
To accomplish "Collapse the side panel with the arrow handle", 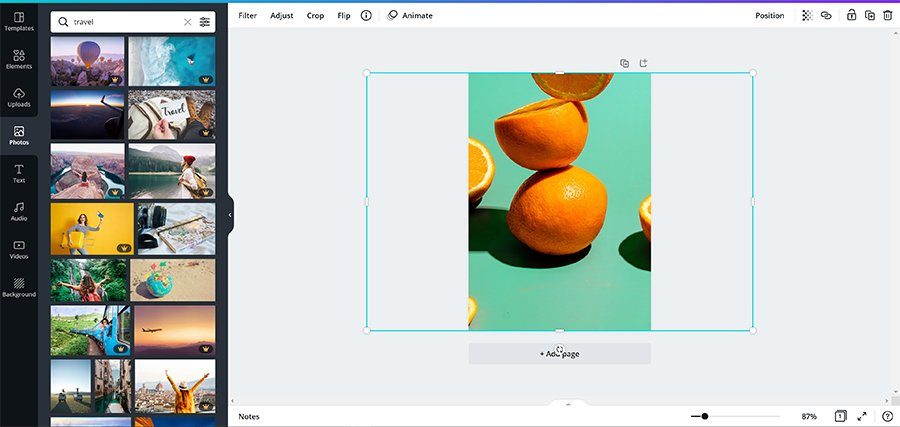I will click(230, 215).
